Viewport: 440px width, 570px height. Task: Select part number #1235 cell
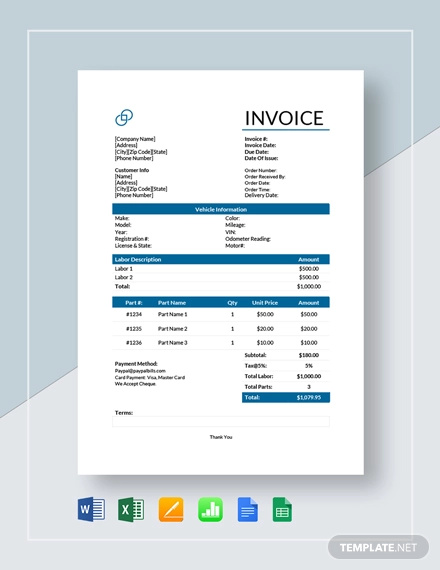click(134, 329)
